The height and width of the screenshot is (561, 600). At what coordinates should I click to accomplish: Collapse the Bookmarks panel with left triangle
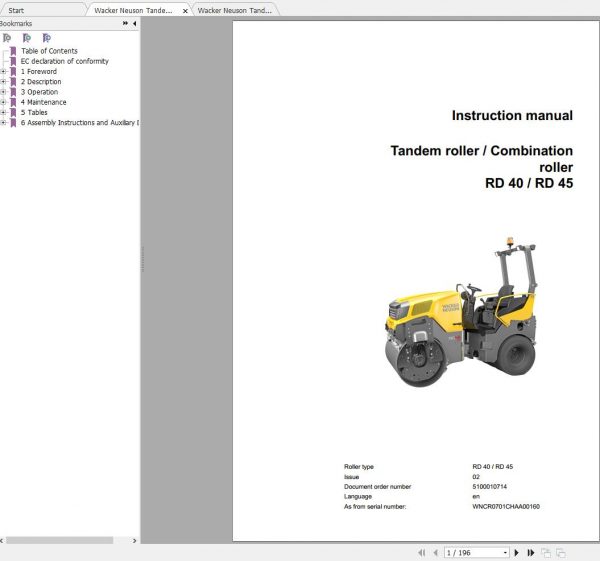point(134,23)
